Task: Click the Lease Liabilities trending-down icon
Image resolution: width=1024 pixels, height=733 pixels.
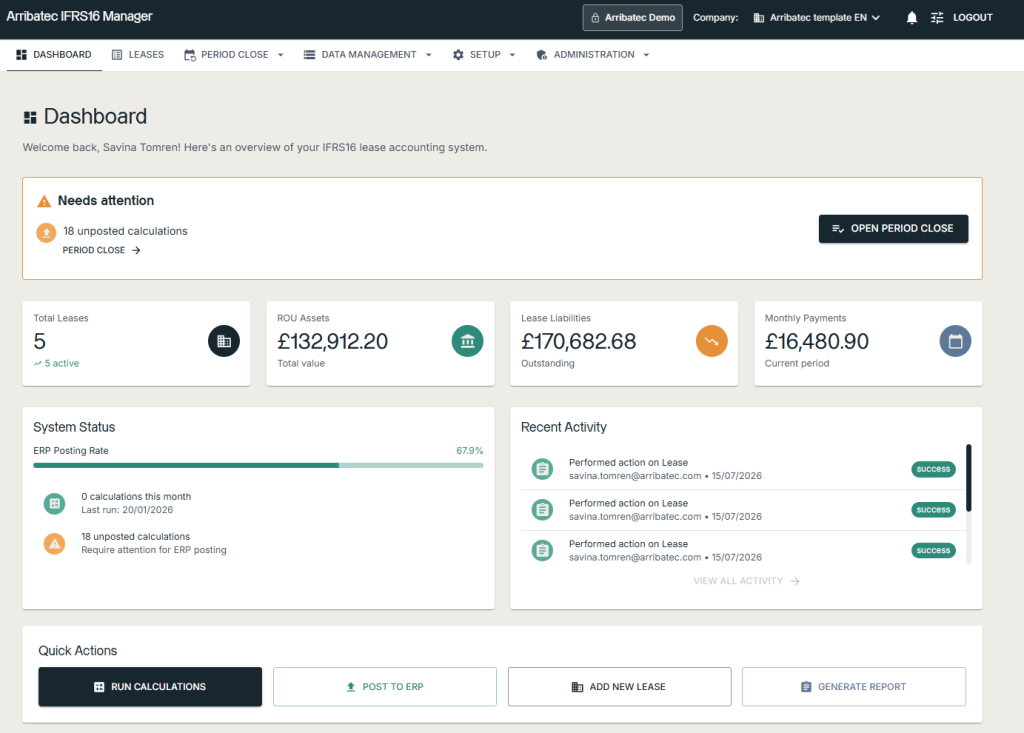Action: coord(712,341)
